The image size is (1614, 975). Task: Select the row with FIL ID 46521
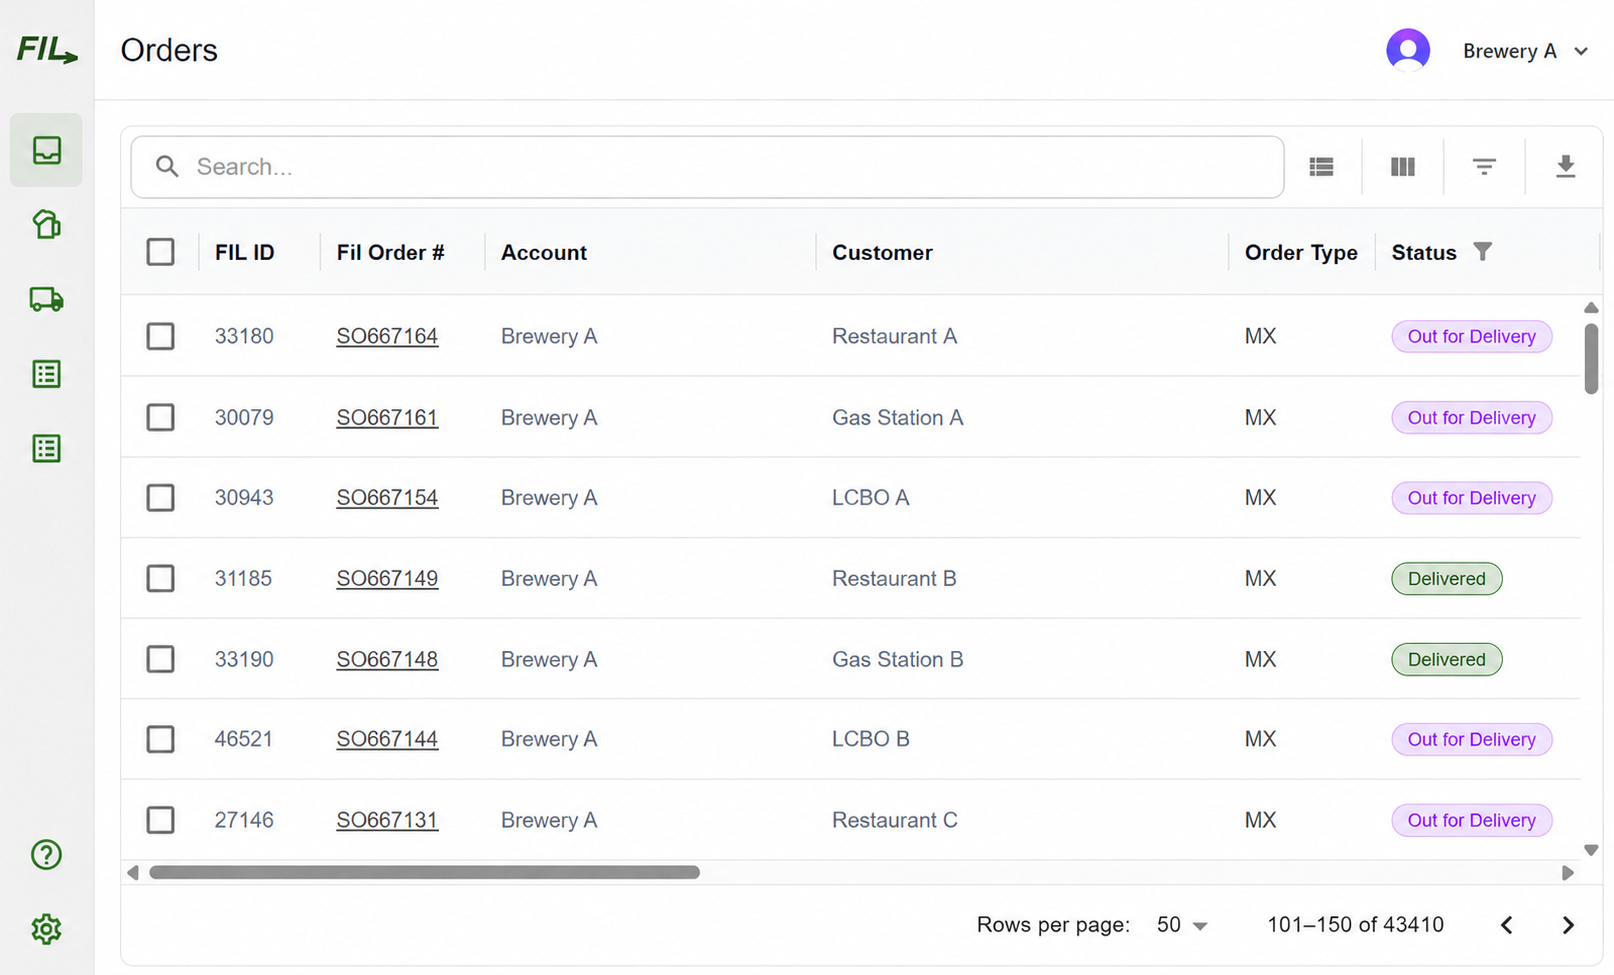(x=160, y=739)
